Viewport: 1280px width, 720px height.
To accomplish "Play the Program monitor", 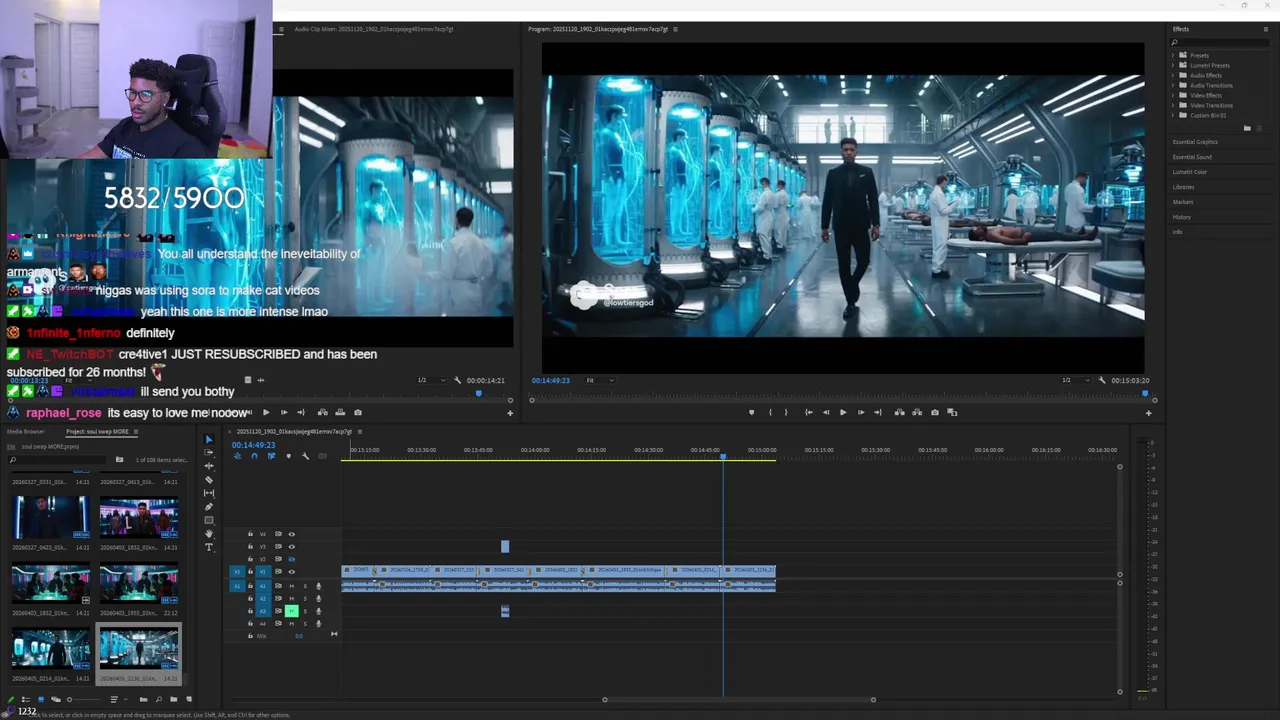I will pyautogui.click(x=843, y=412).
